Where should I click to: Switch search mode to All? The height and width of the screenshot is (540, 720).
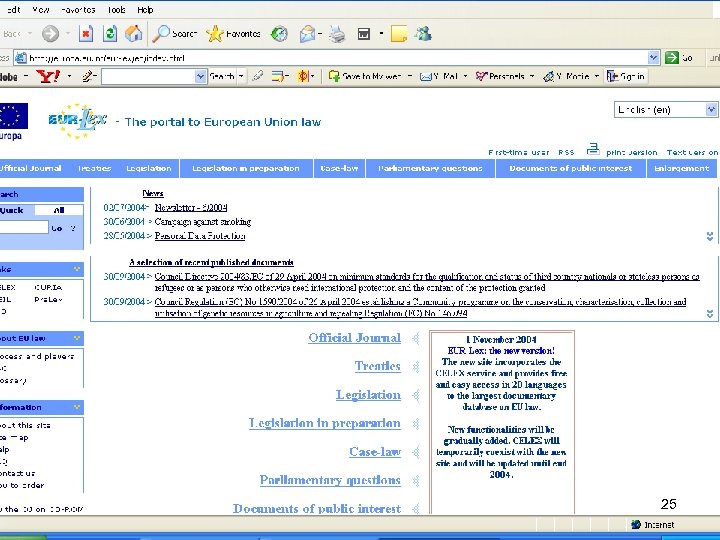click(59, 210)
